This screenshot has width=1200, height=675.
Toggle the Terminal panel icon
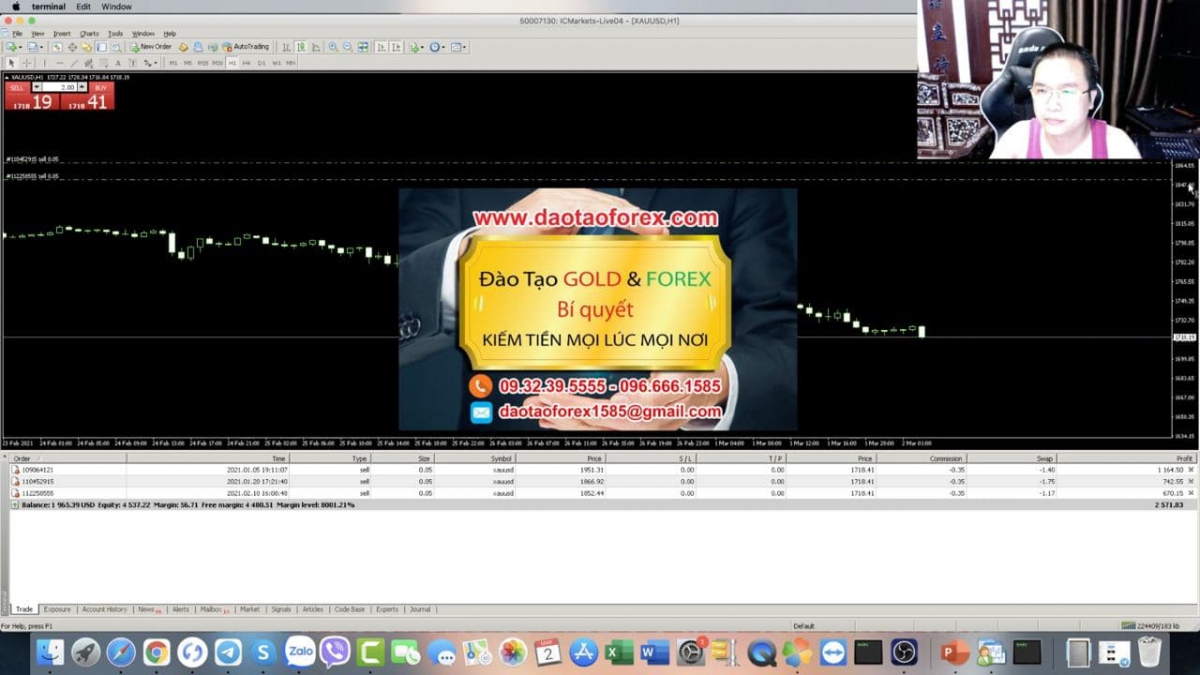[x=101, y=47]
